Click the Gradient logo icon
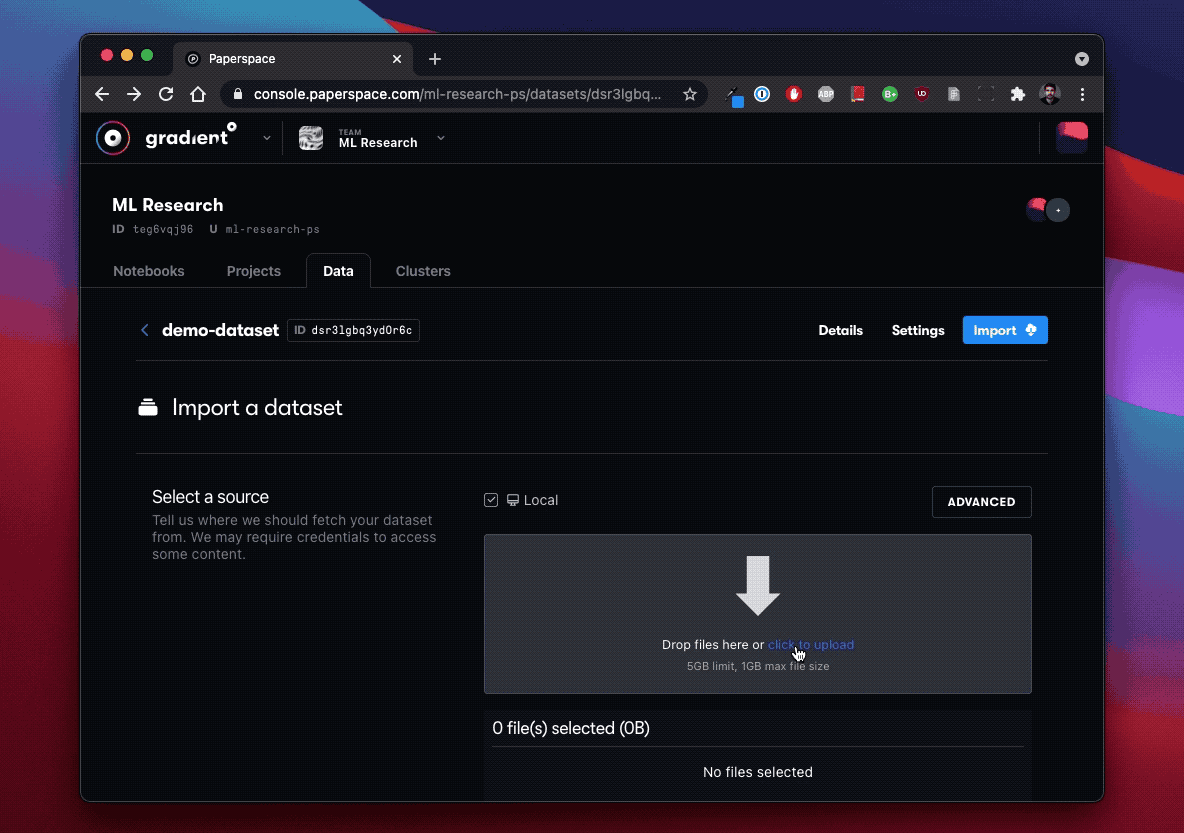Image resolution: width=1184 pixels, height=833 pixels. click(113, 137)
